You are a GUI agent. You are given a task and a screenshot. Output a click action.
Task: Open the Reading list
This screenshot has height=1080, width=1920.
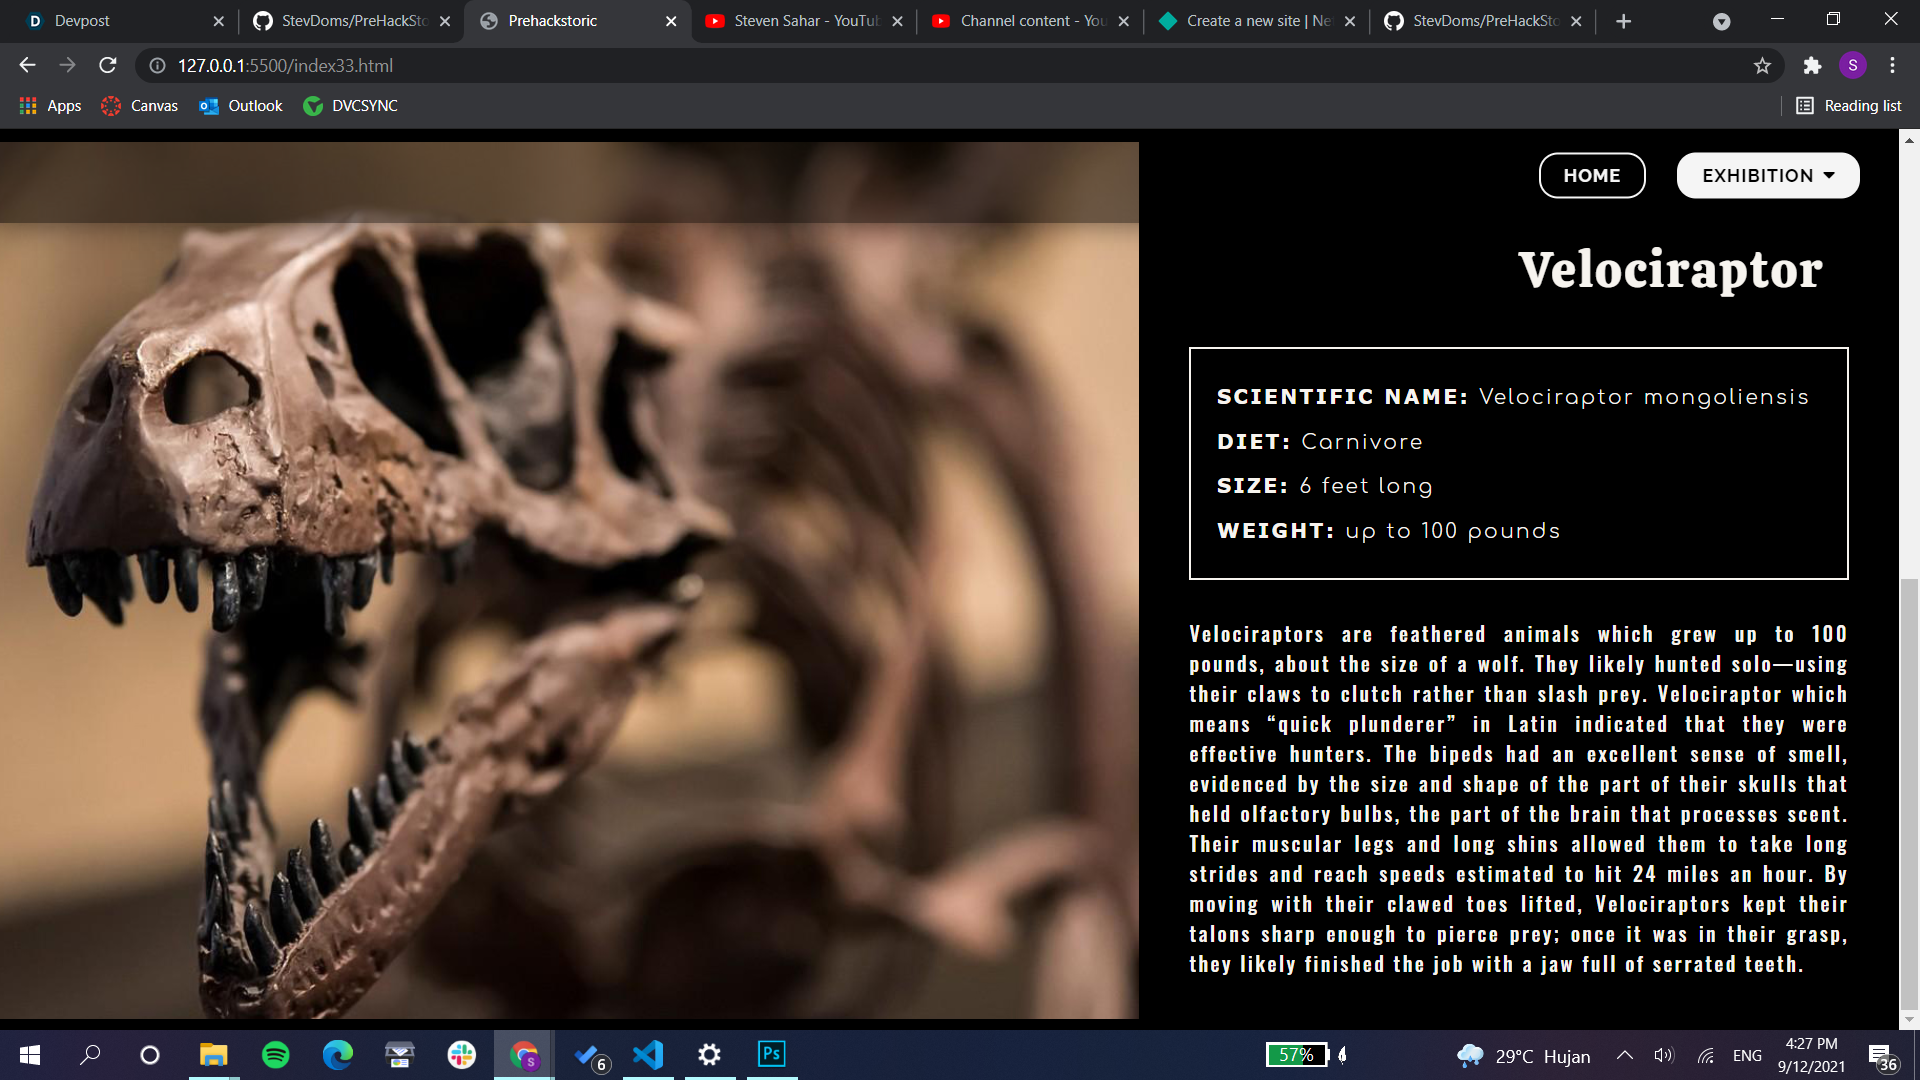point(1849,105)
